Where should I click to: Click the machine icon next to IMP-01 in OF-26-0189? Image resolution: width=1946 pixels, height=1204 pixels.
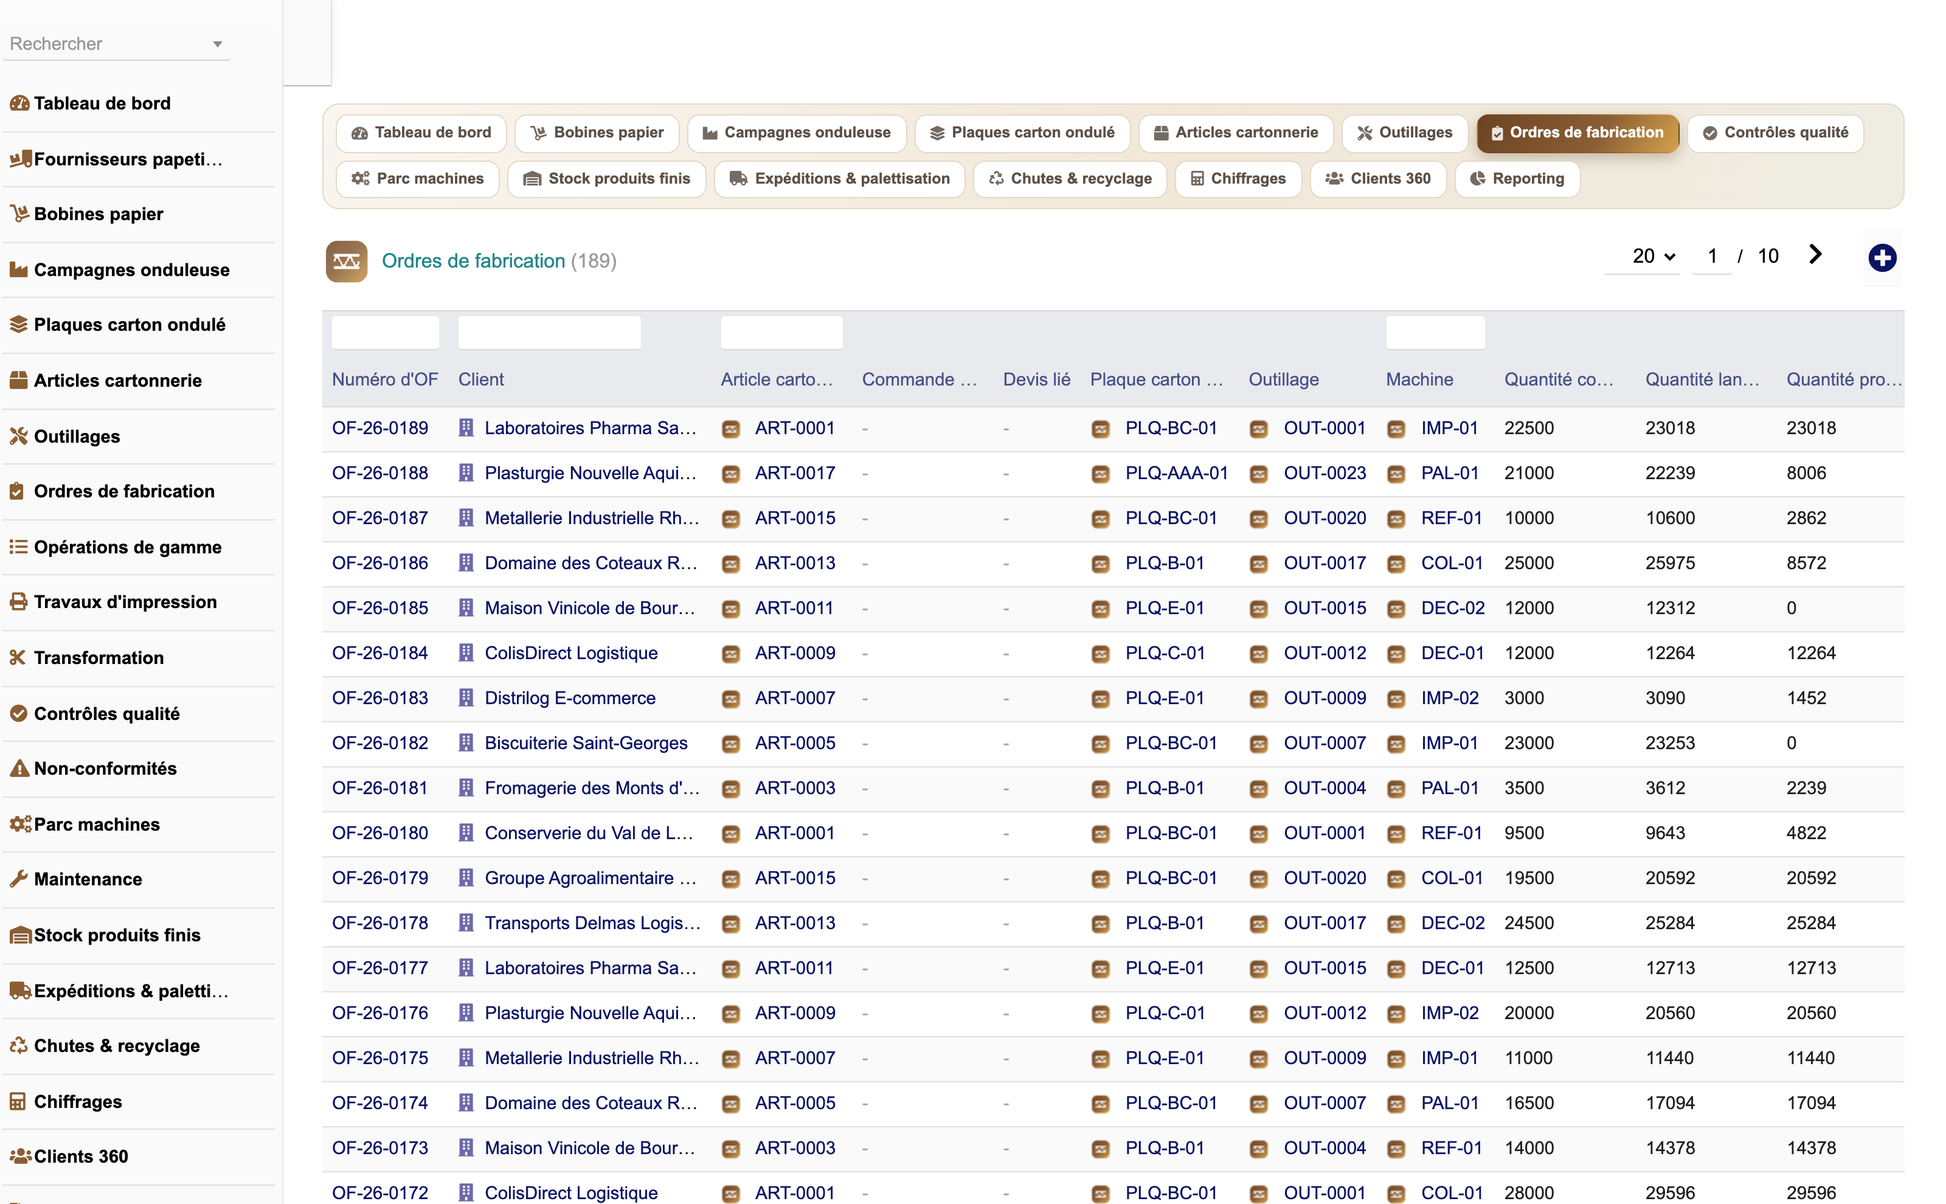(x=1396, y=429)
